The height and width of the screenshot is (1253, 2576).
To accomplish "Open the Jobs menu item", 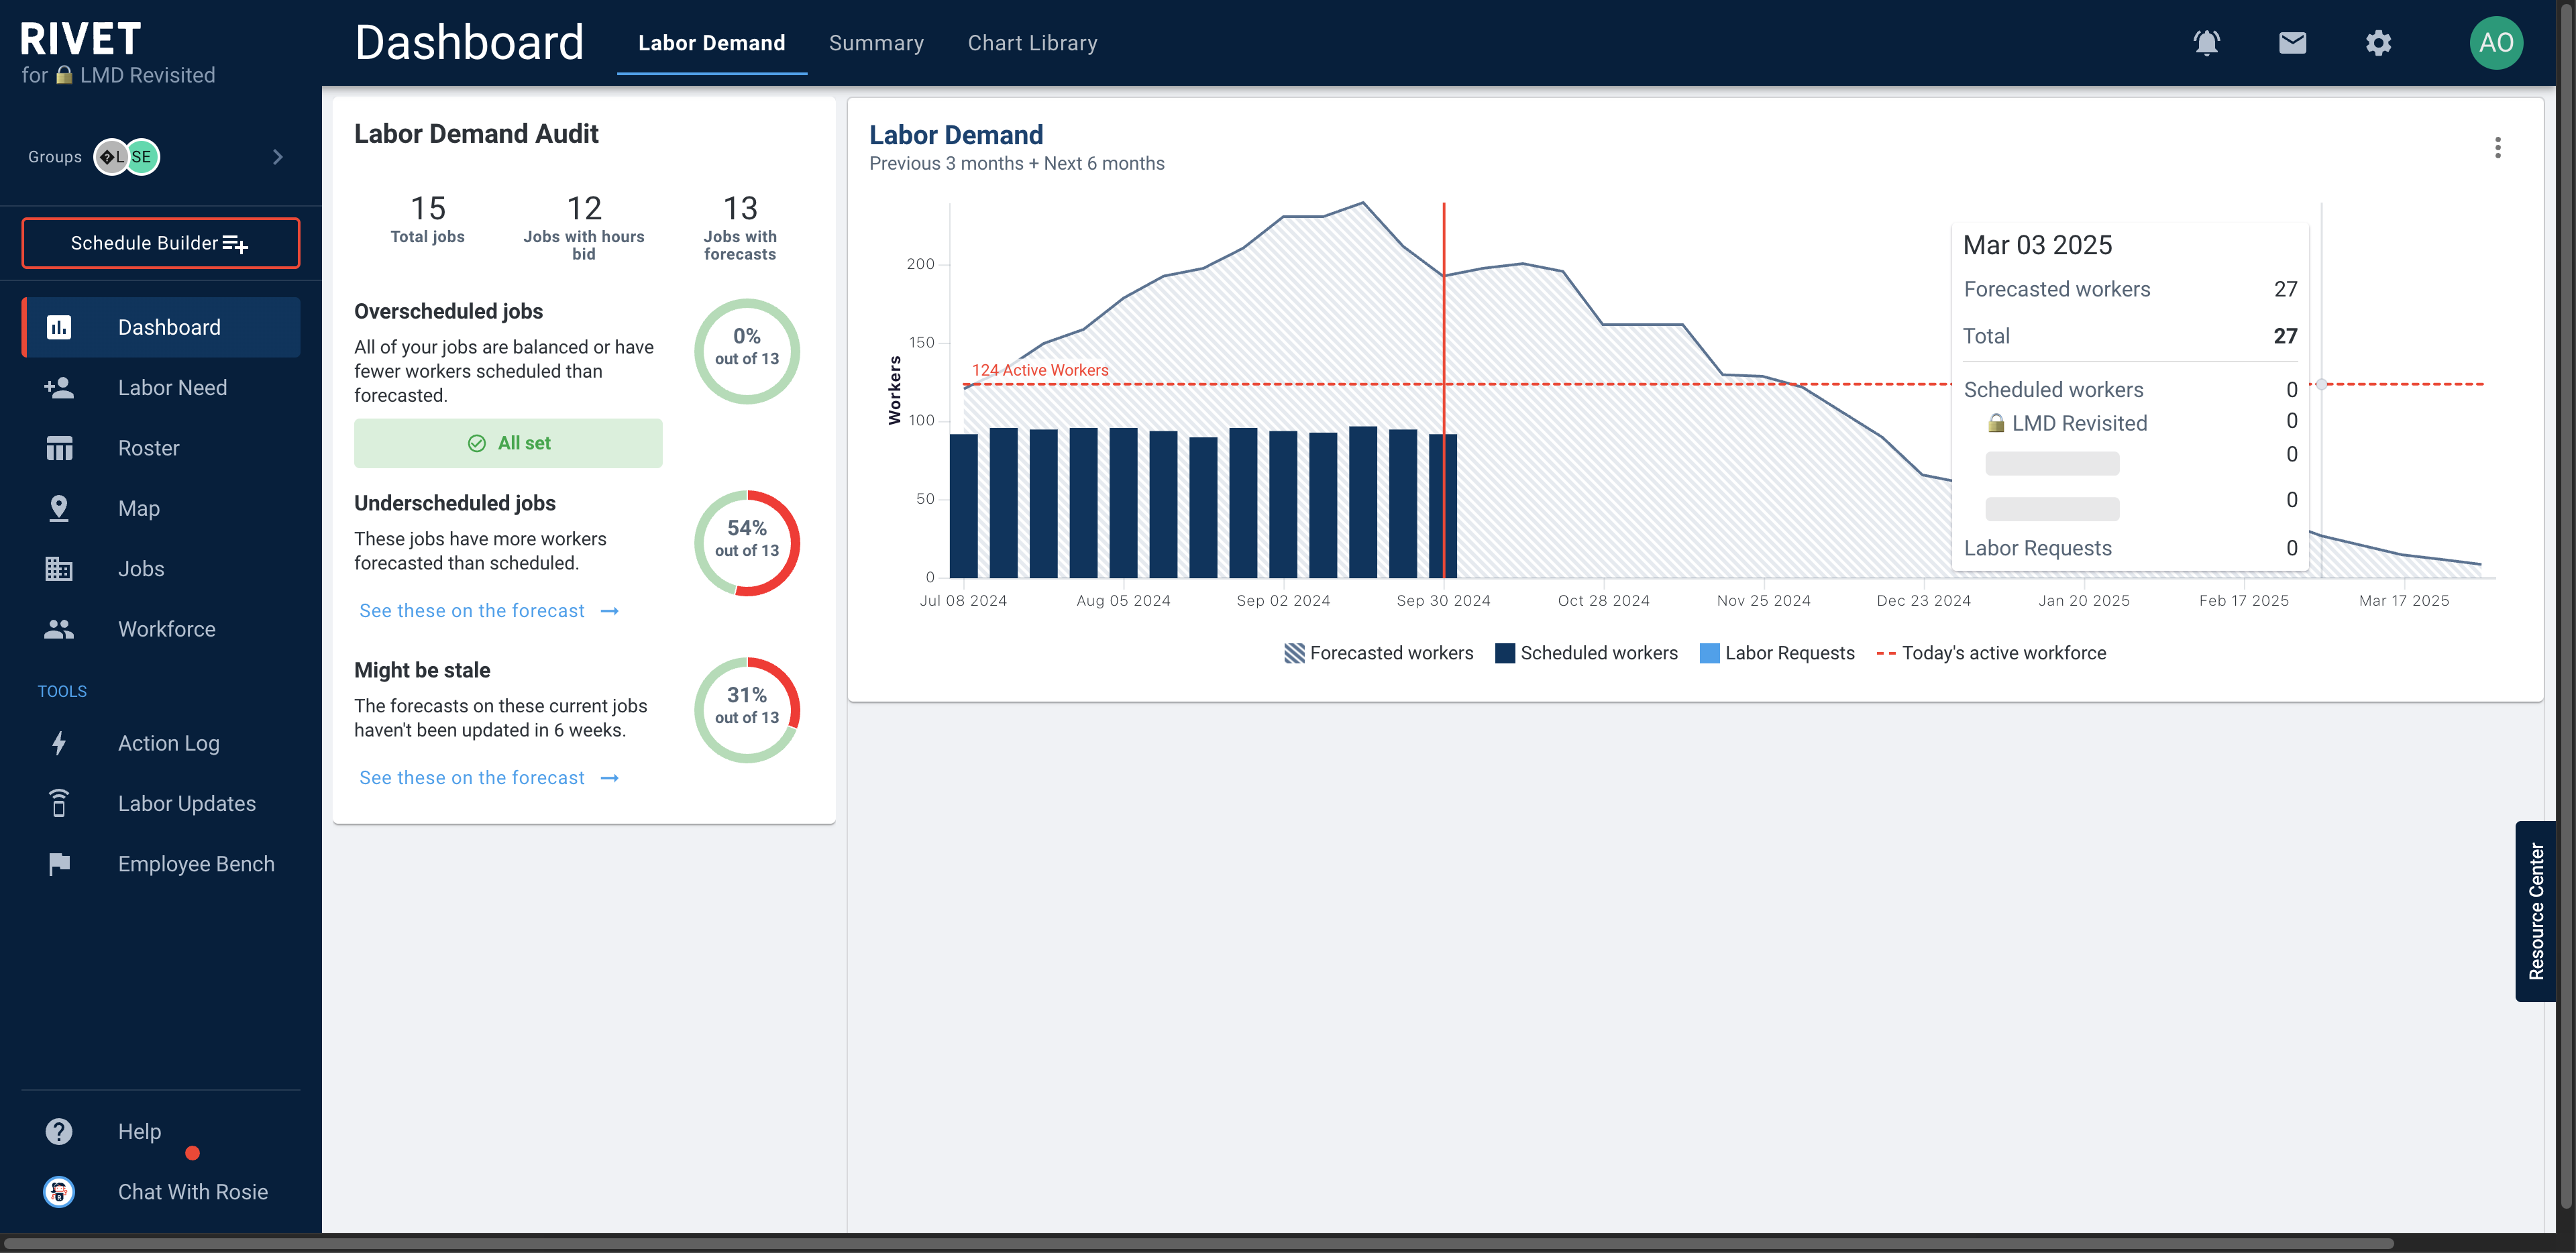I will (161, 568).
